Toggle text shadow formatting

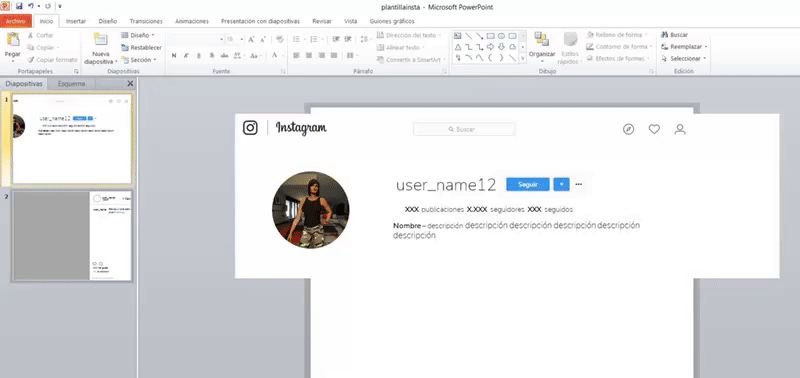pyautogui.click(x=212, y=56)
